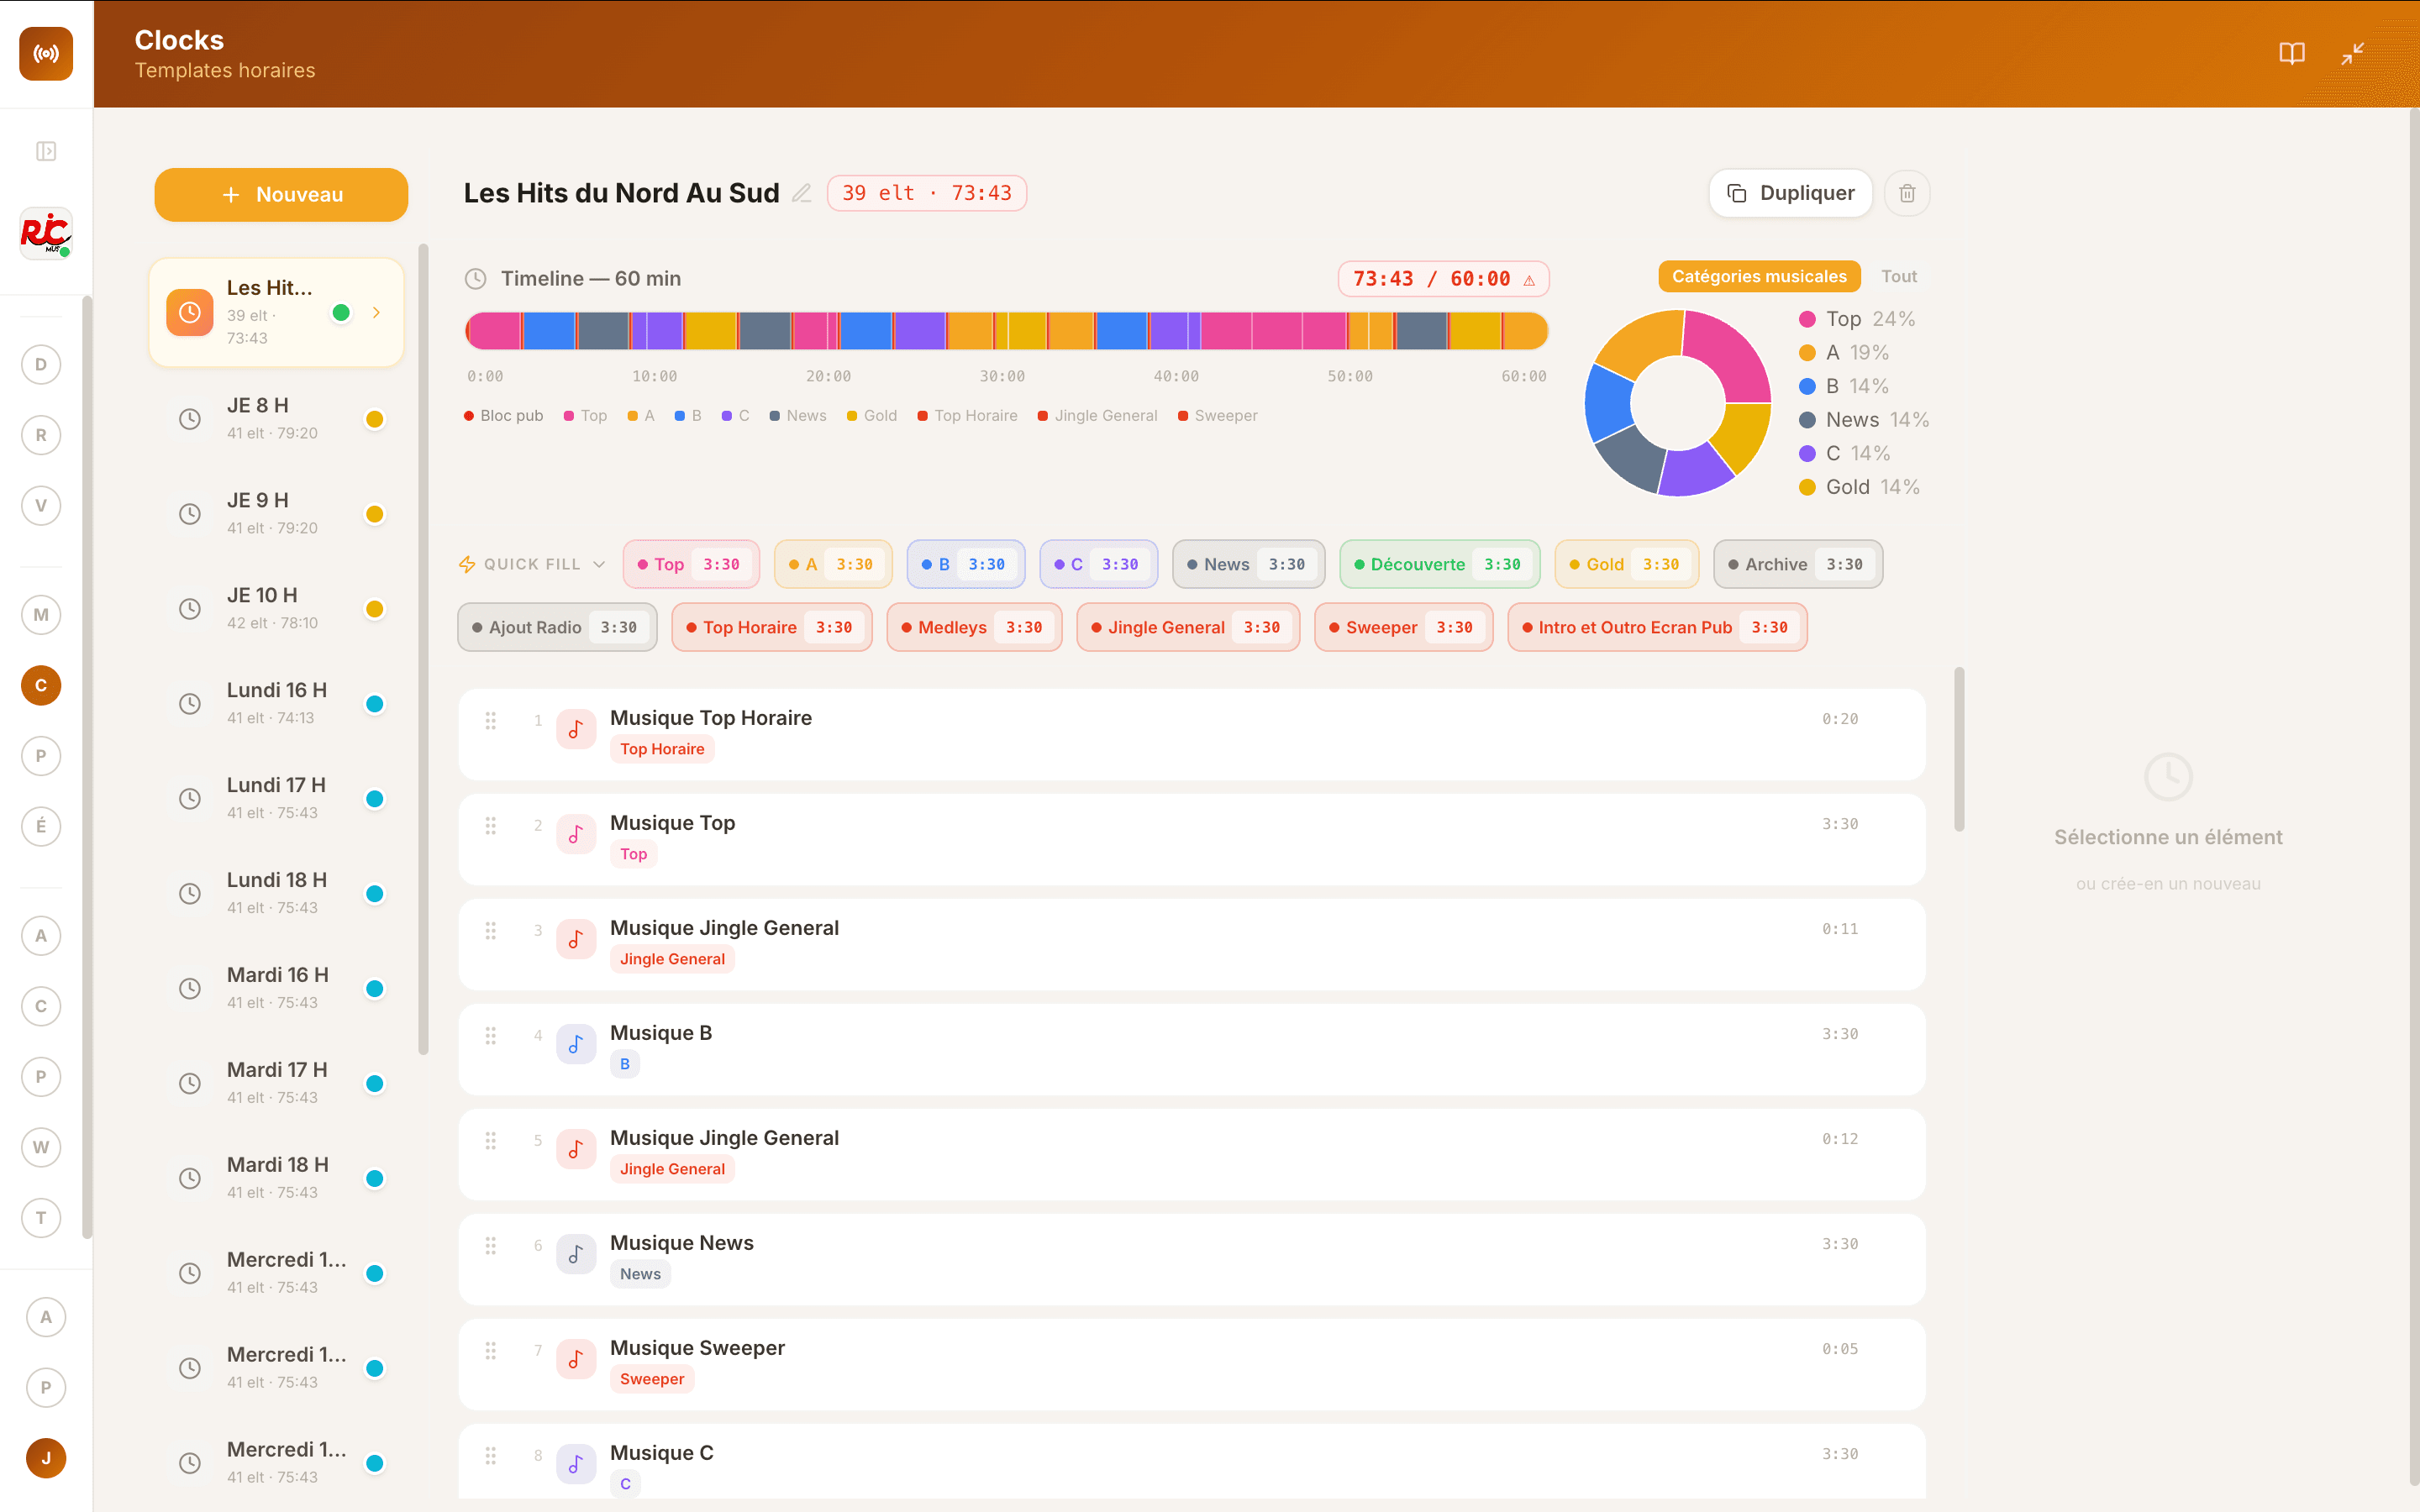Click music note icon of Musique News
2420x1512 pixels.
[x=576, y=1254]
